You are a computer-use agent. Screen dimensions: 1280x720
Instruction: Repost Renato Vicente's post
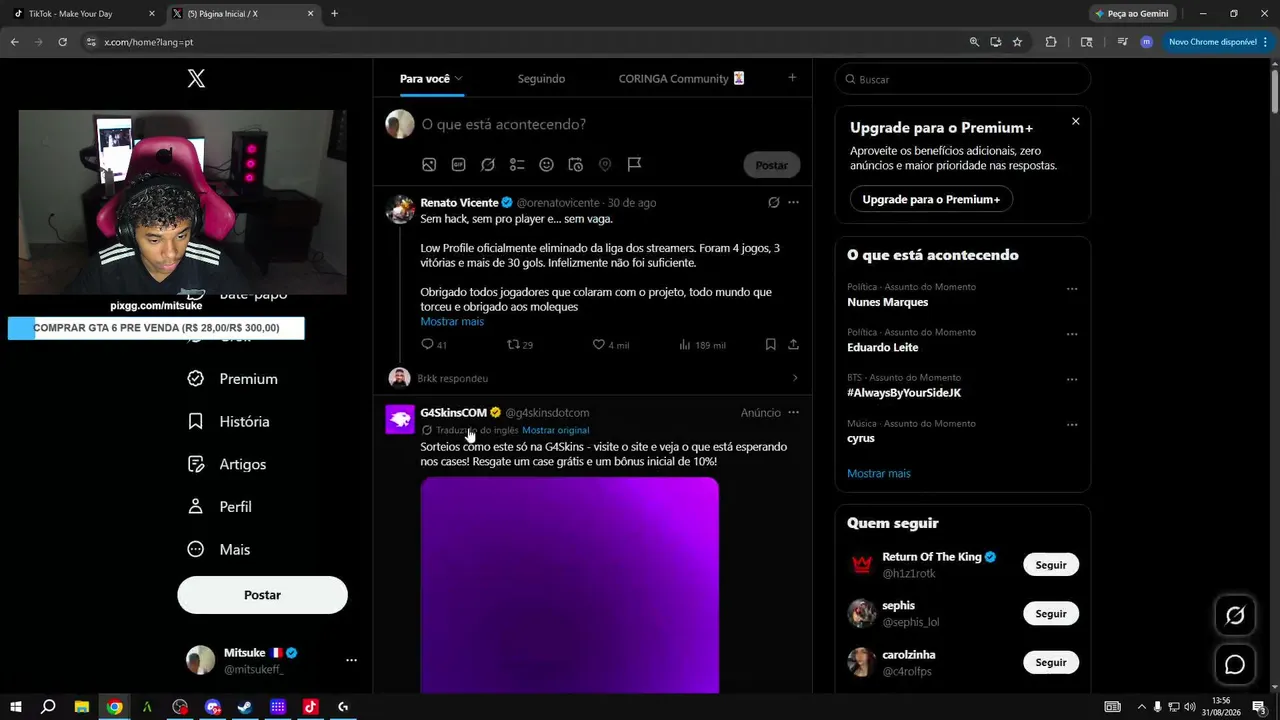[x=520, y=345]
